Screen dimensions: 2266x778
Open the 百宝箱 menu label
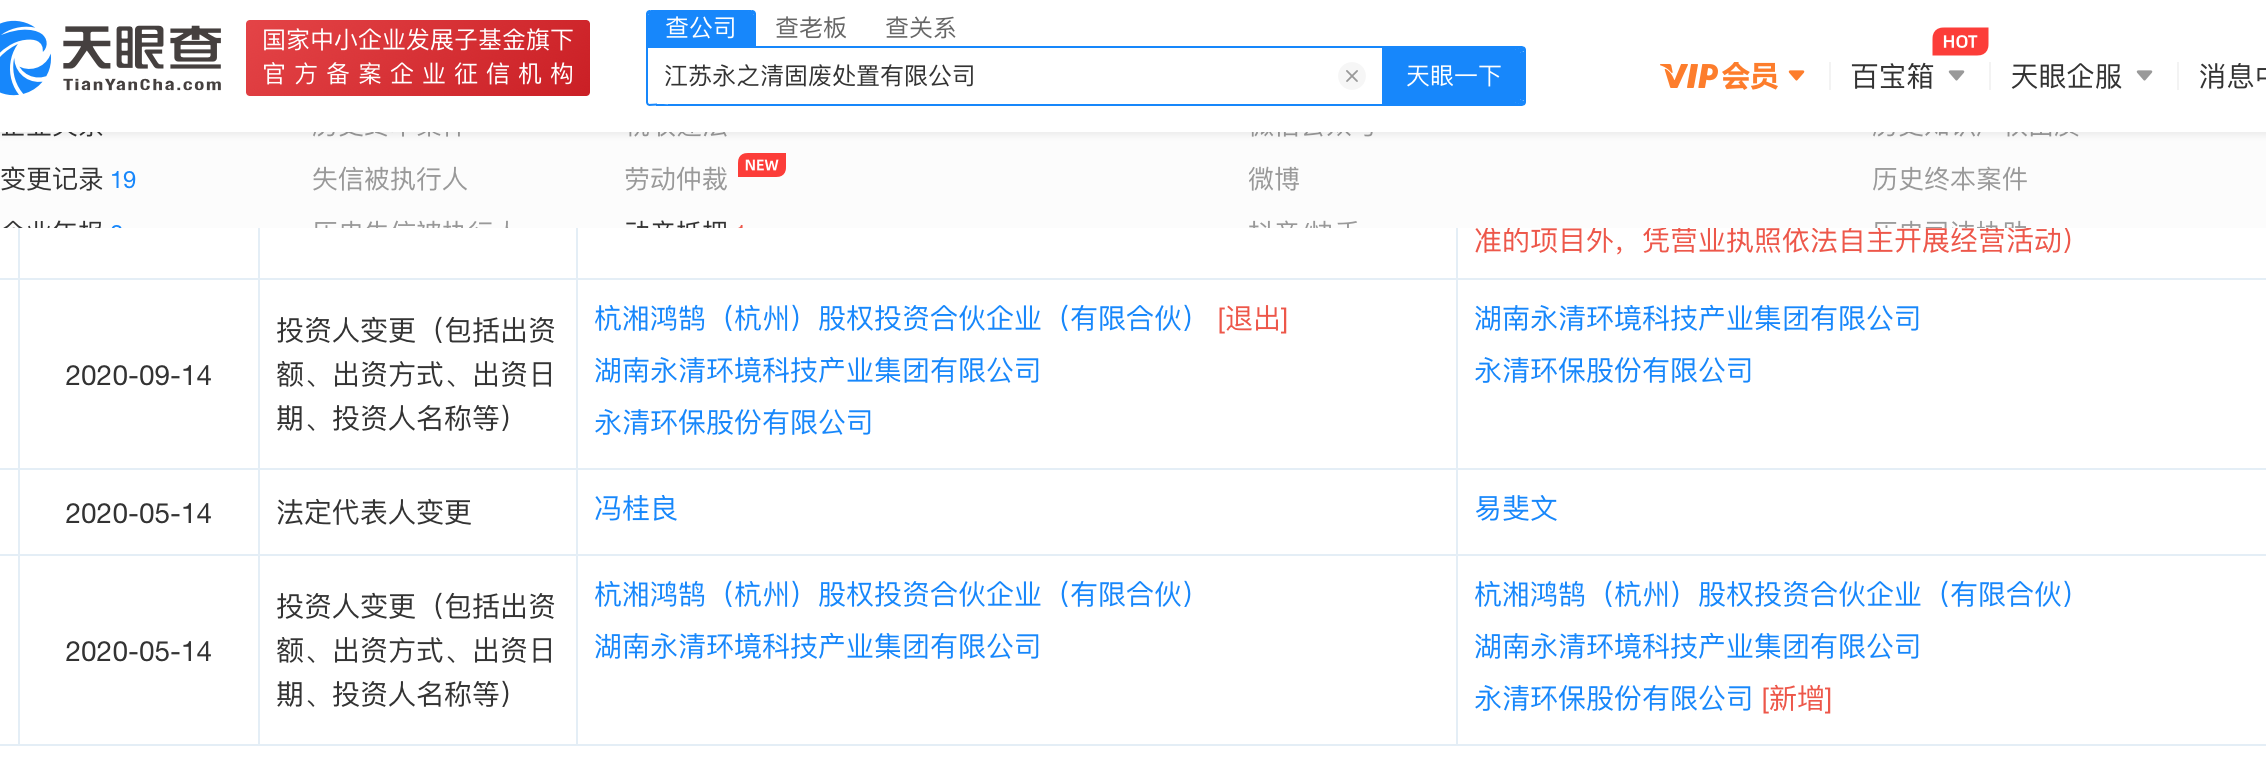point(1892,76)
